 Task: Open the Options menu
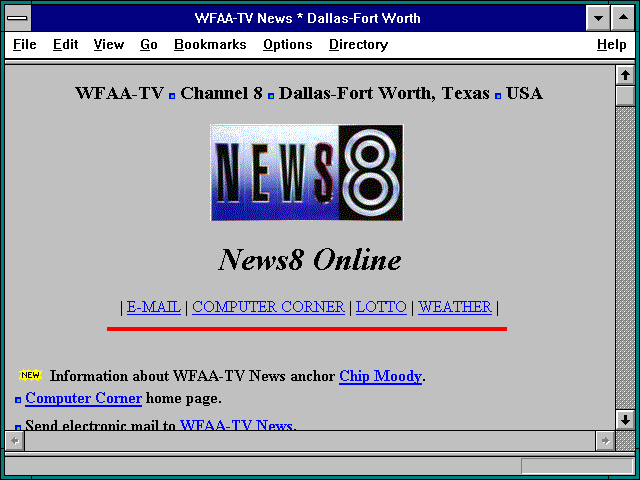coord(287,44)
